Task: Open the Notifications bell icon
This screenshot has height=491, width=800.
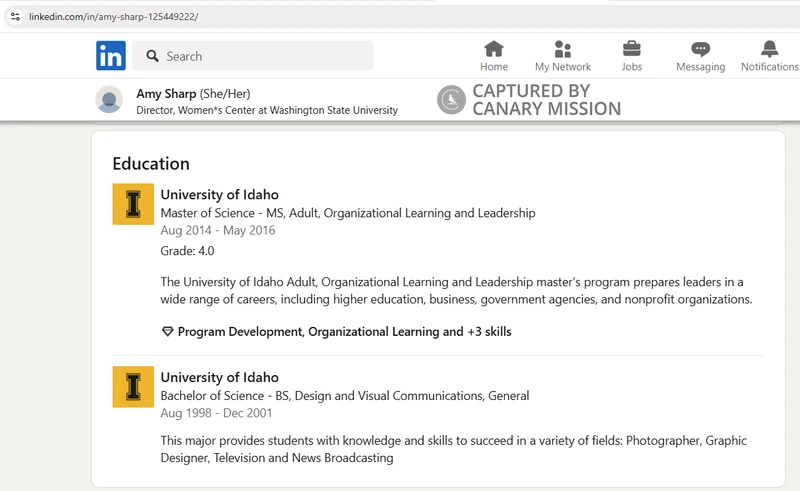Action: [x=769, y=49]
